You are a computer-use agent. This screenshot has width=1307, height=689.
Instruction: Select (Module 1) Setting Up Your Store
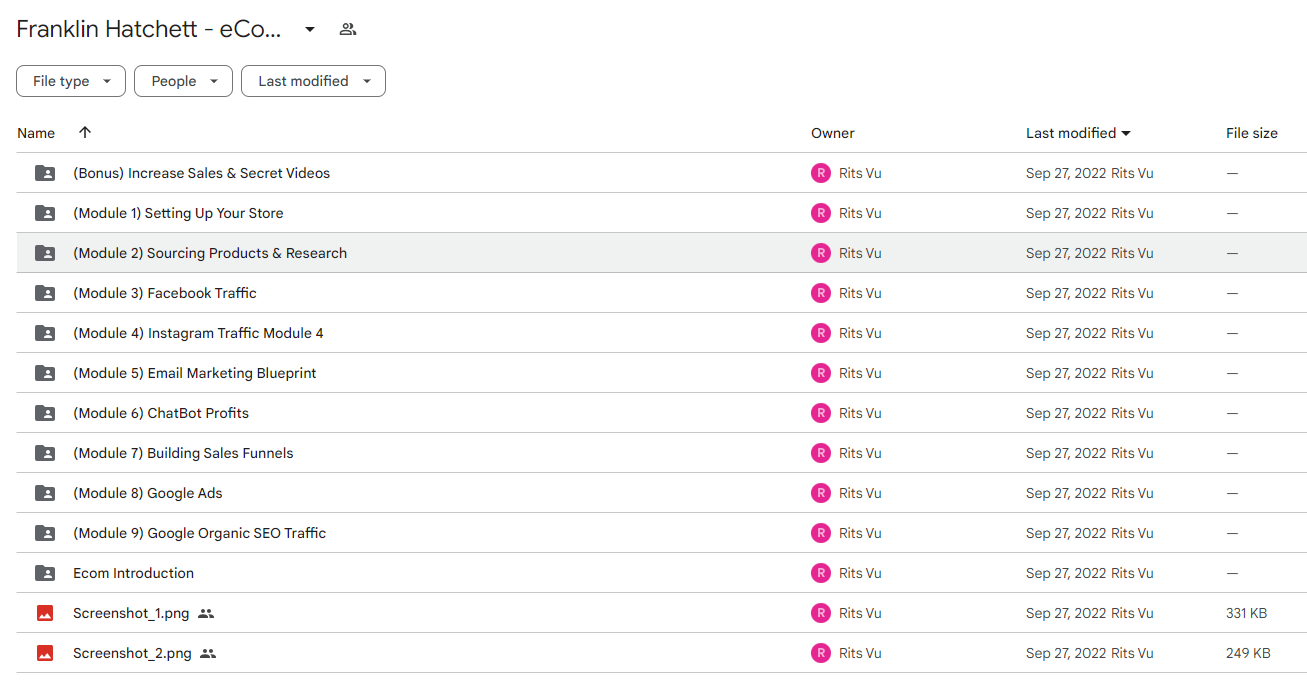pos(178,213)
